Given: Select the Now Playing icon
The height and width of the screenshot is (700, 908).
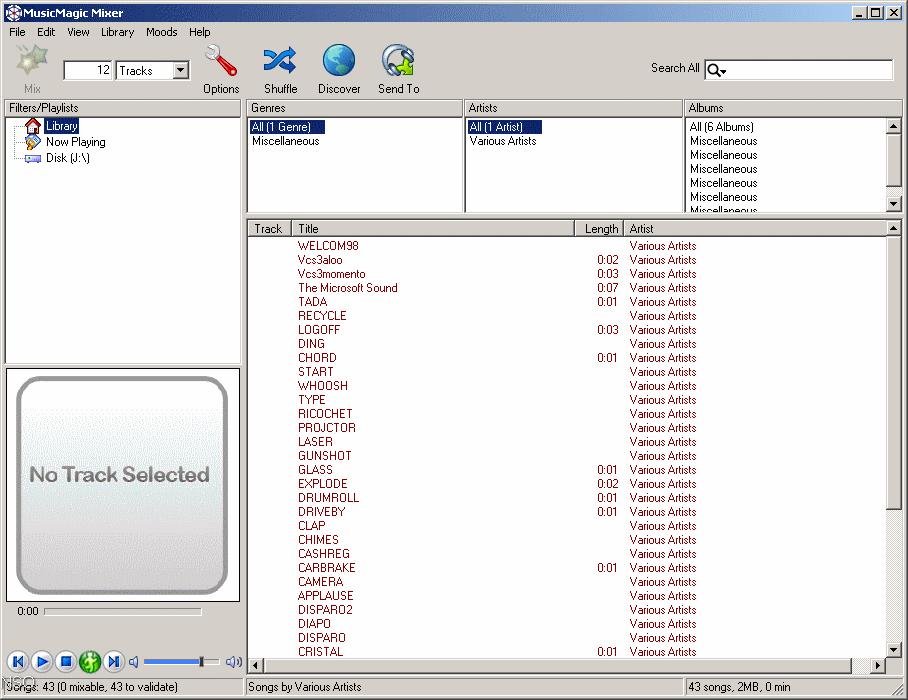Looking at the screenshot, I should click(33, 142).
